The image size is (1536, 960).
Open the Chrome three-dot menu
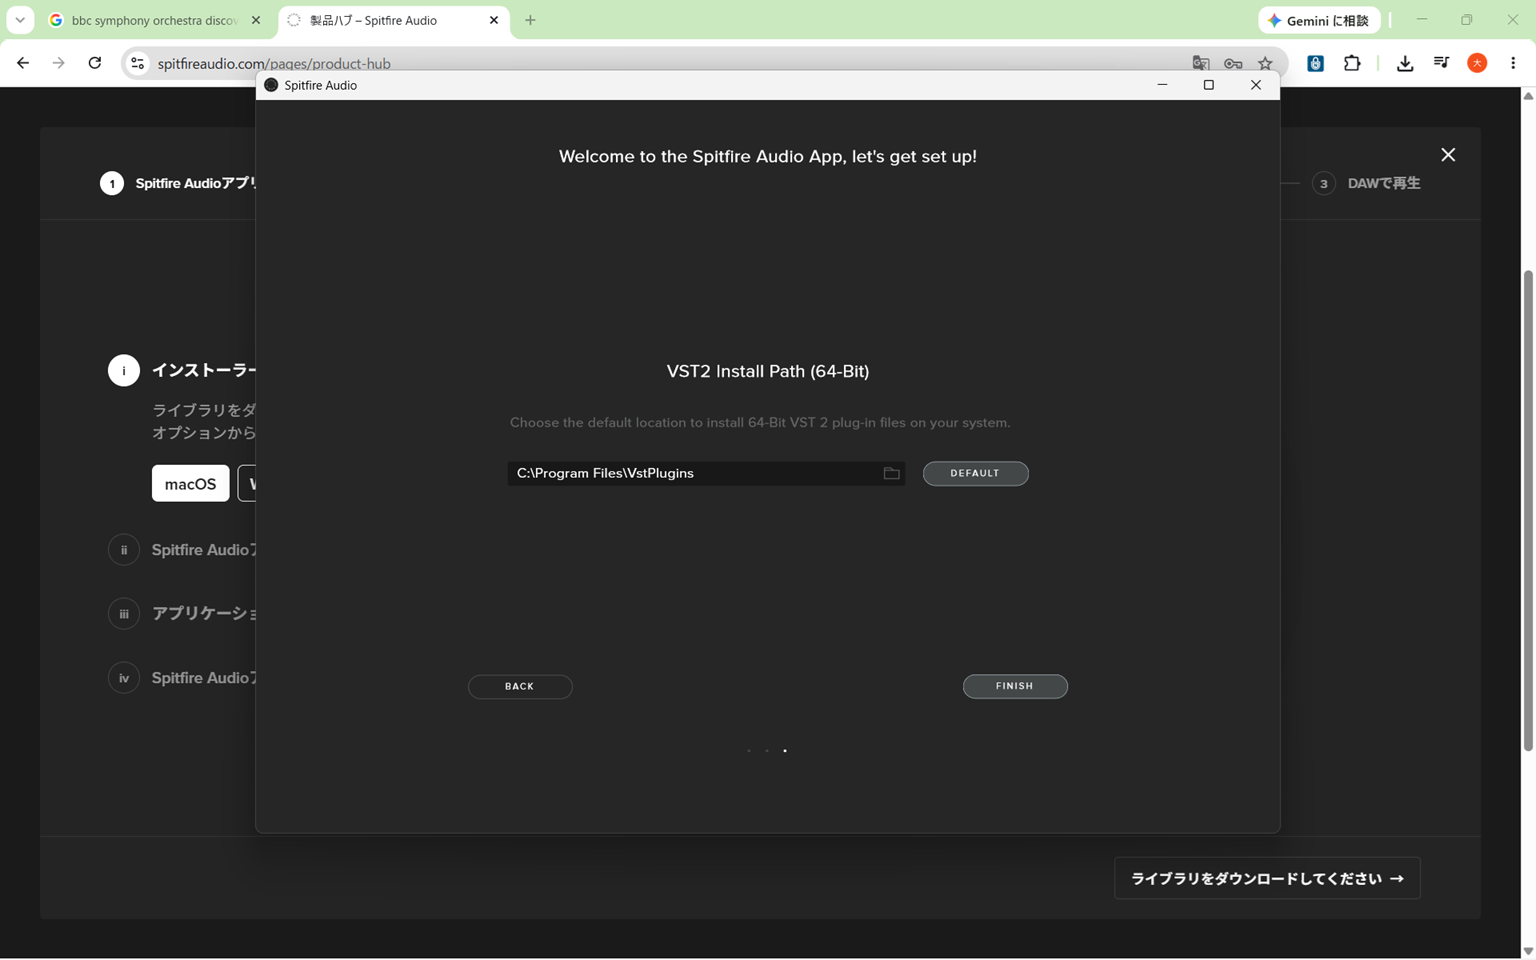tap(1513, 63)
